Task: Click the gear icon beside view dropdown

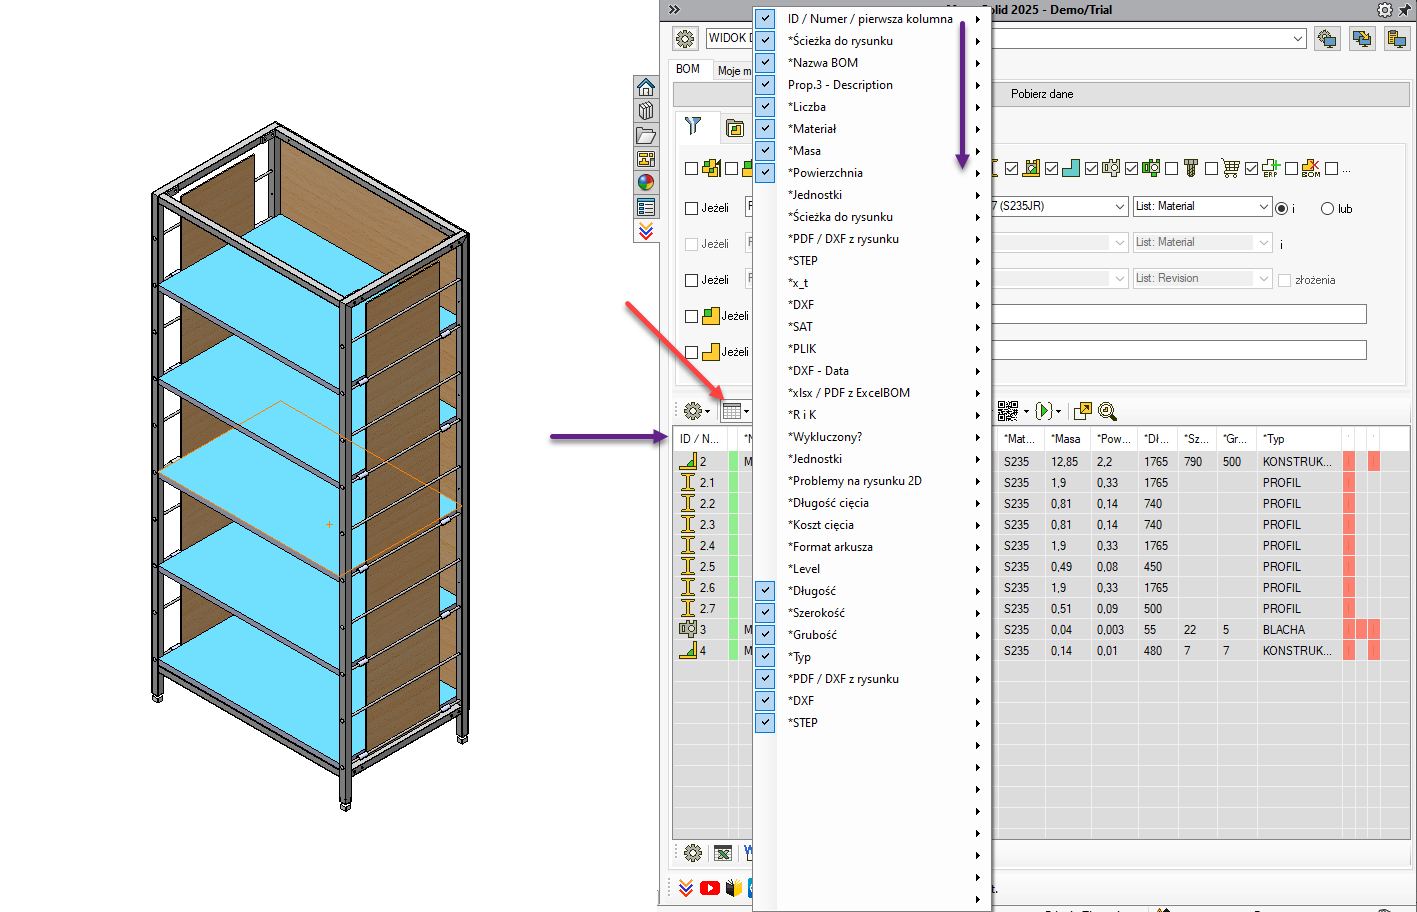Action: pos(685,39)
